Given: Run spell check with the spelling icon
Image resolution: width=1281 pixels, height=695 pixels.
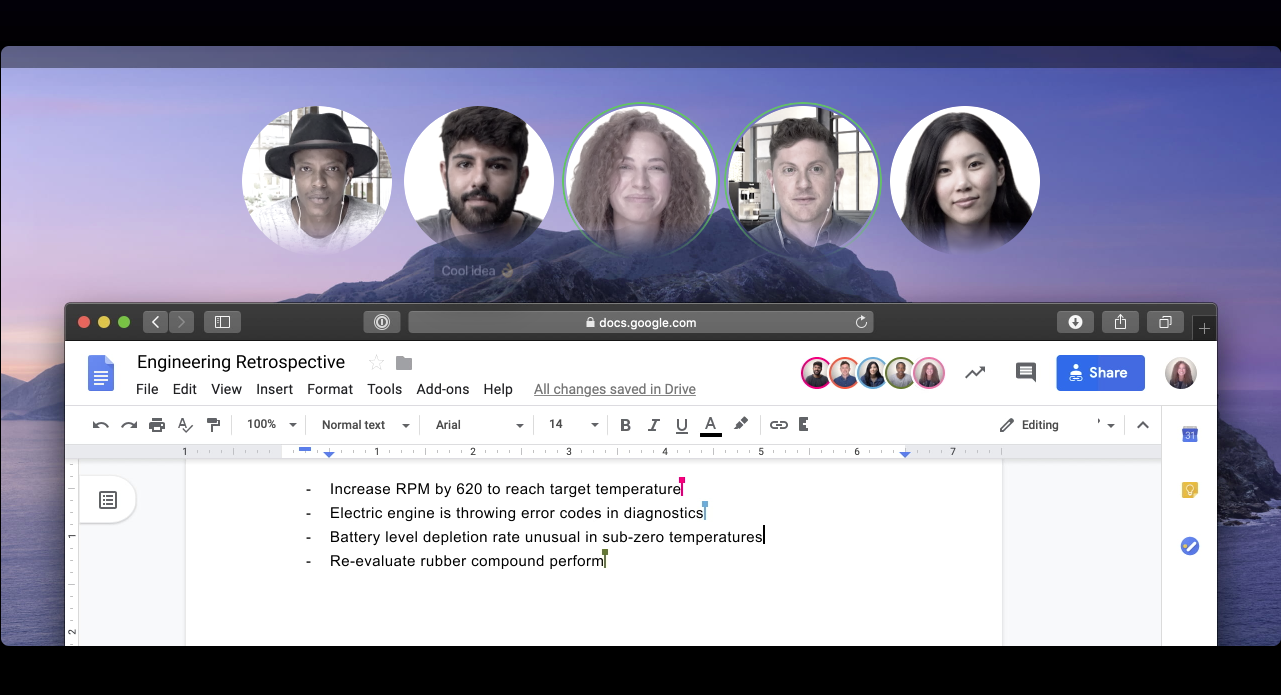Looking at the screenshot, I should pos(185,425).
